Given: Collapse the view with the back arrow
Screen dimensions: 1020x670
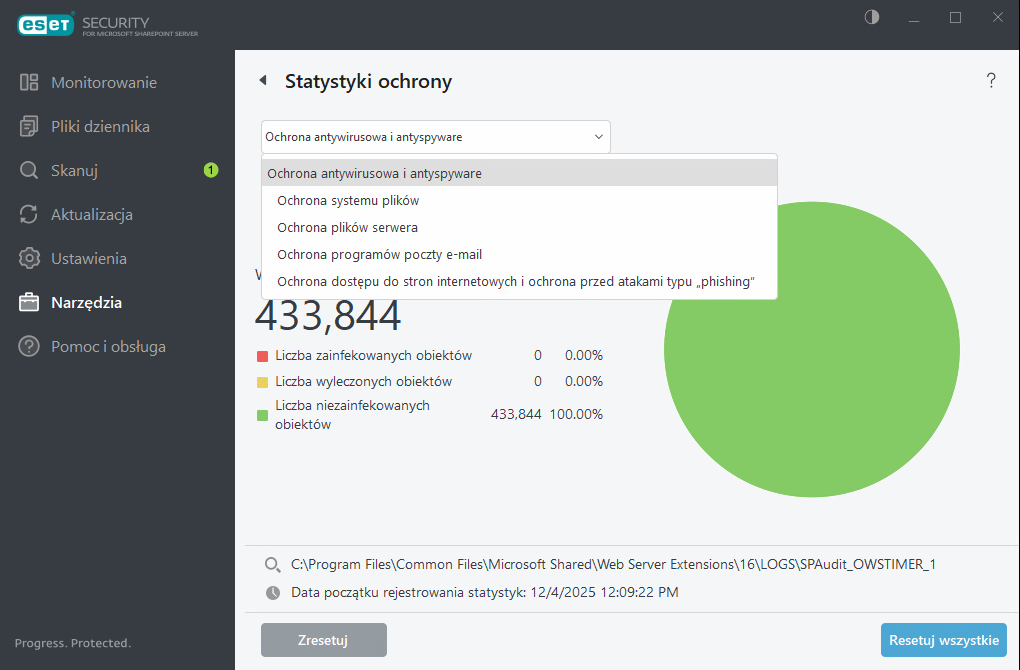Looking at the screenshot, I should point(263,80).
